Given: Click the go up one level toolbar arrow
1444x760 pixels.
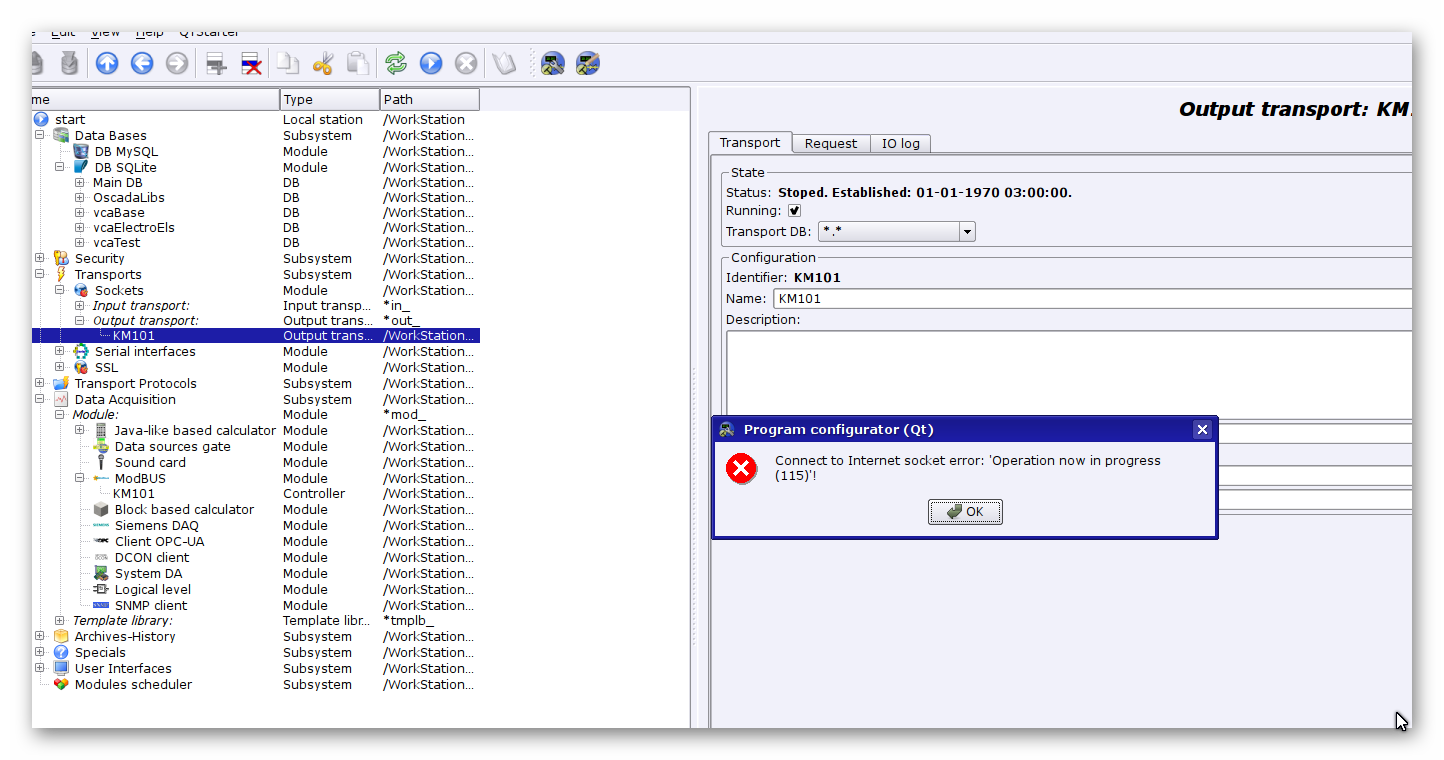Looking at the screenshot, I should (x=107, y=64).
